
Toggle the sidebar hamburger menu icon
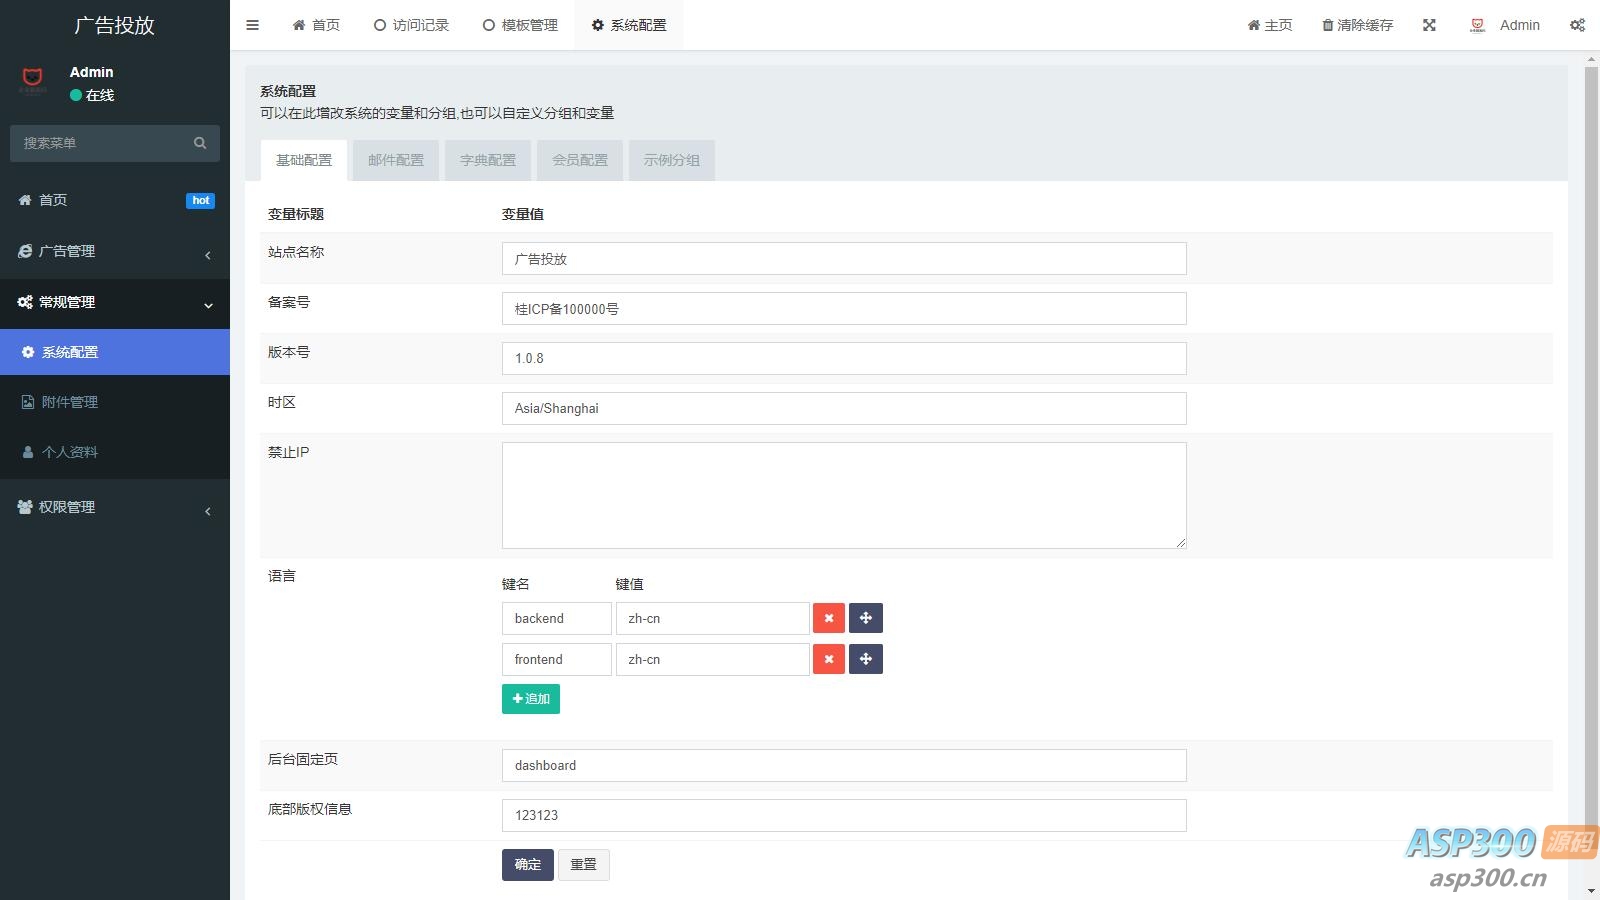point(252,25)
